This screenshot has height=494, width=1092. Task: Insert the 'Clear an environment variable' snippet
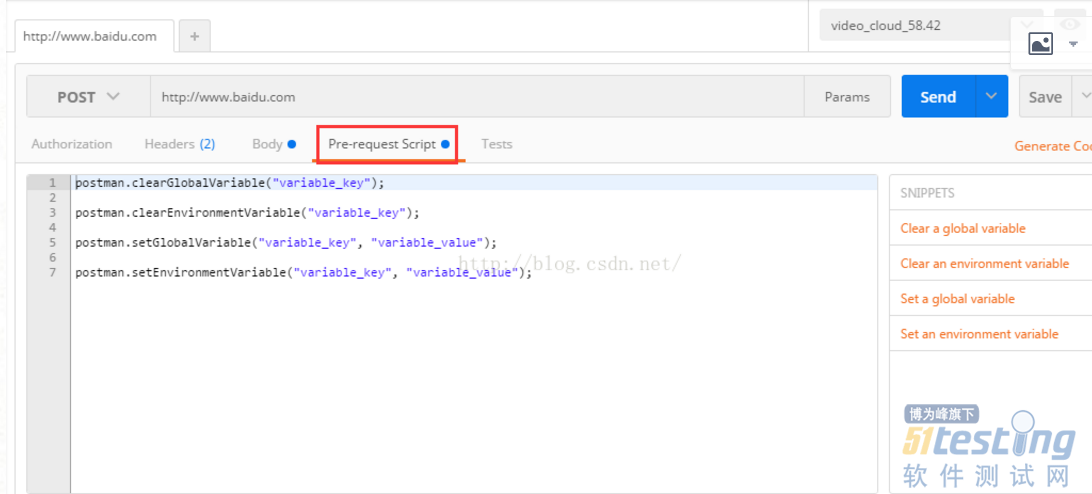pos(984,263)
